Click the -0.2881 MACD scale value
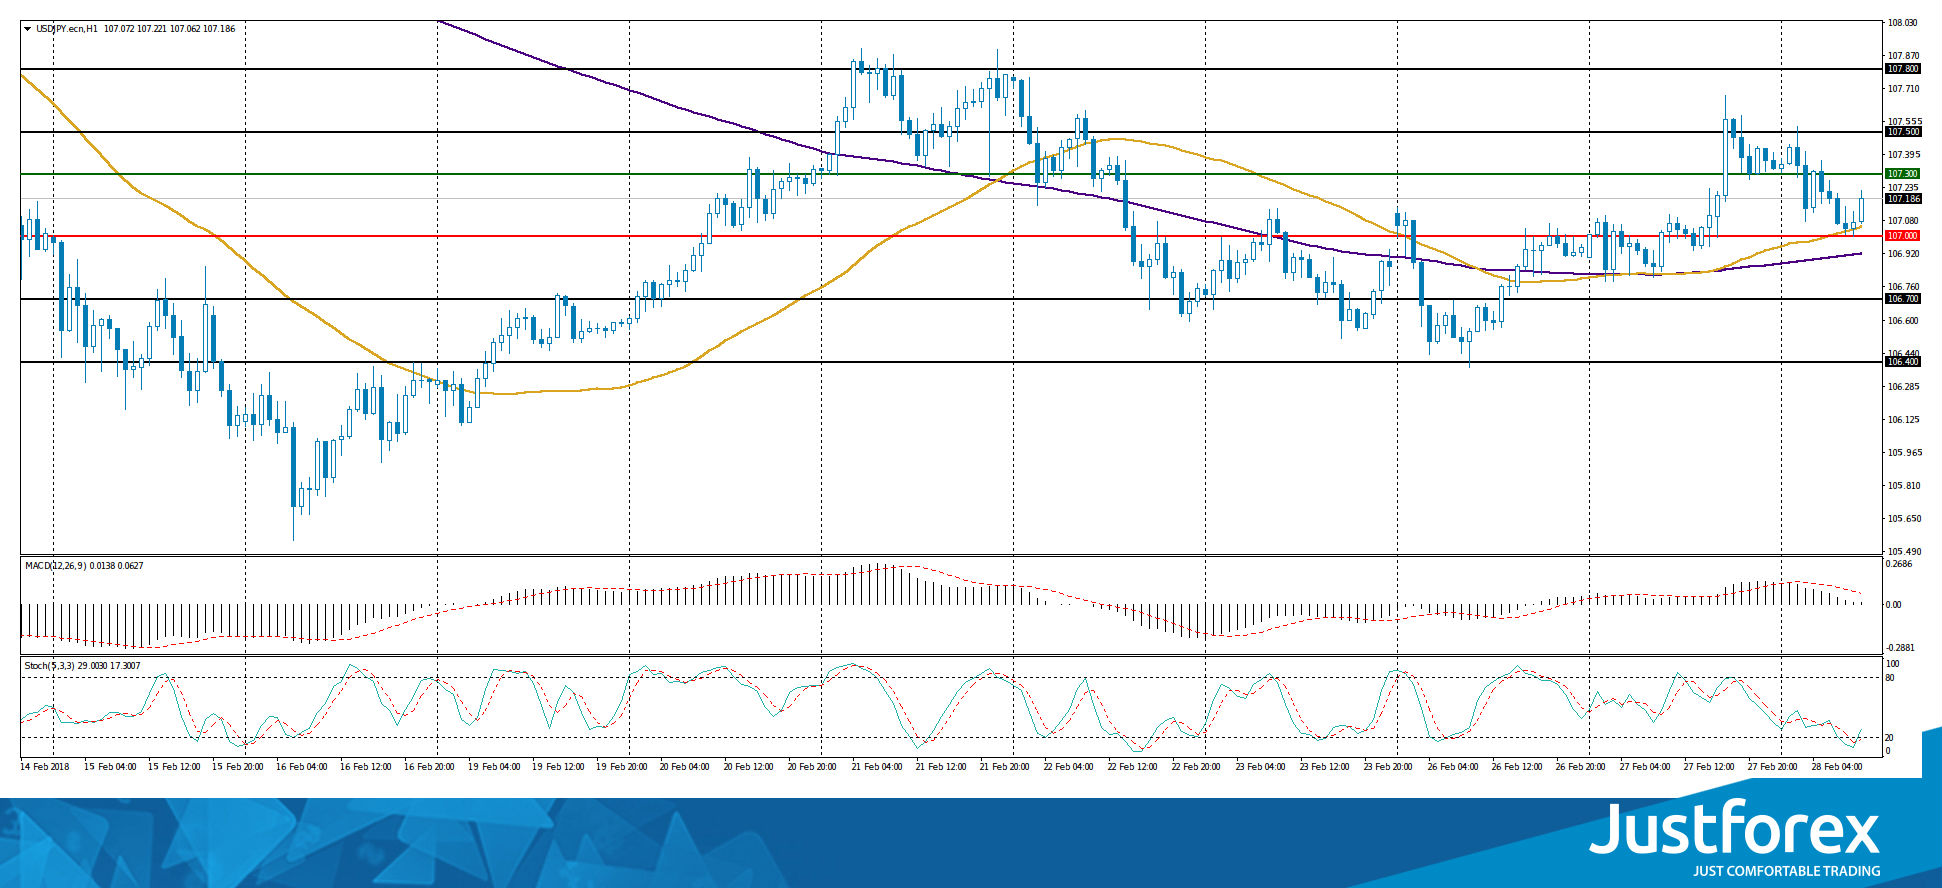 pyautogui.click(x=1900, y=648)
